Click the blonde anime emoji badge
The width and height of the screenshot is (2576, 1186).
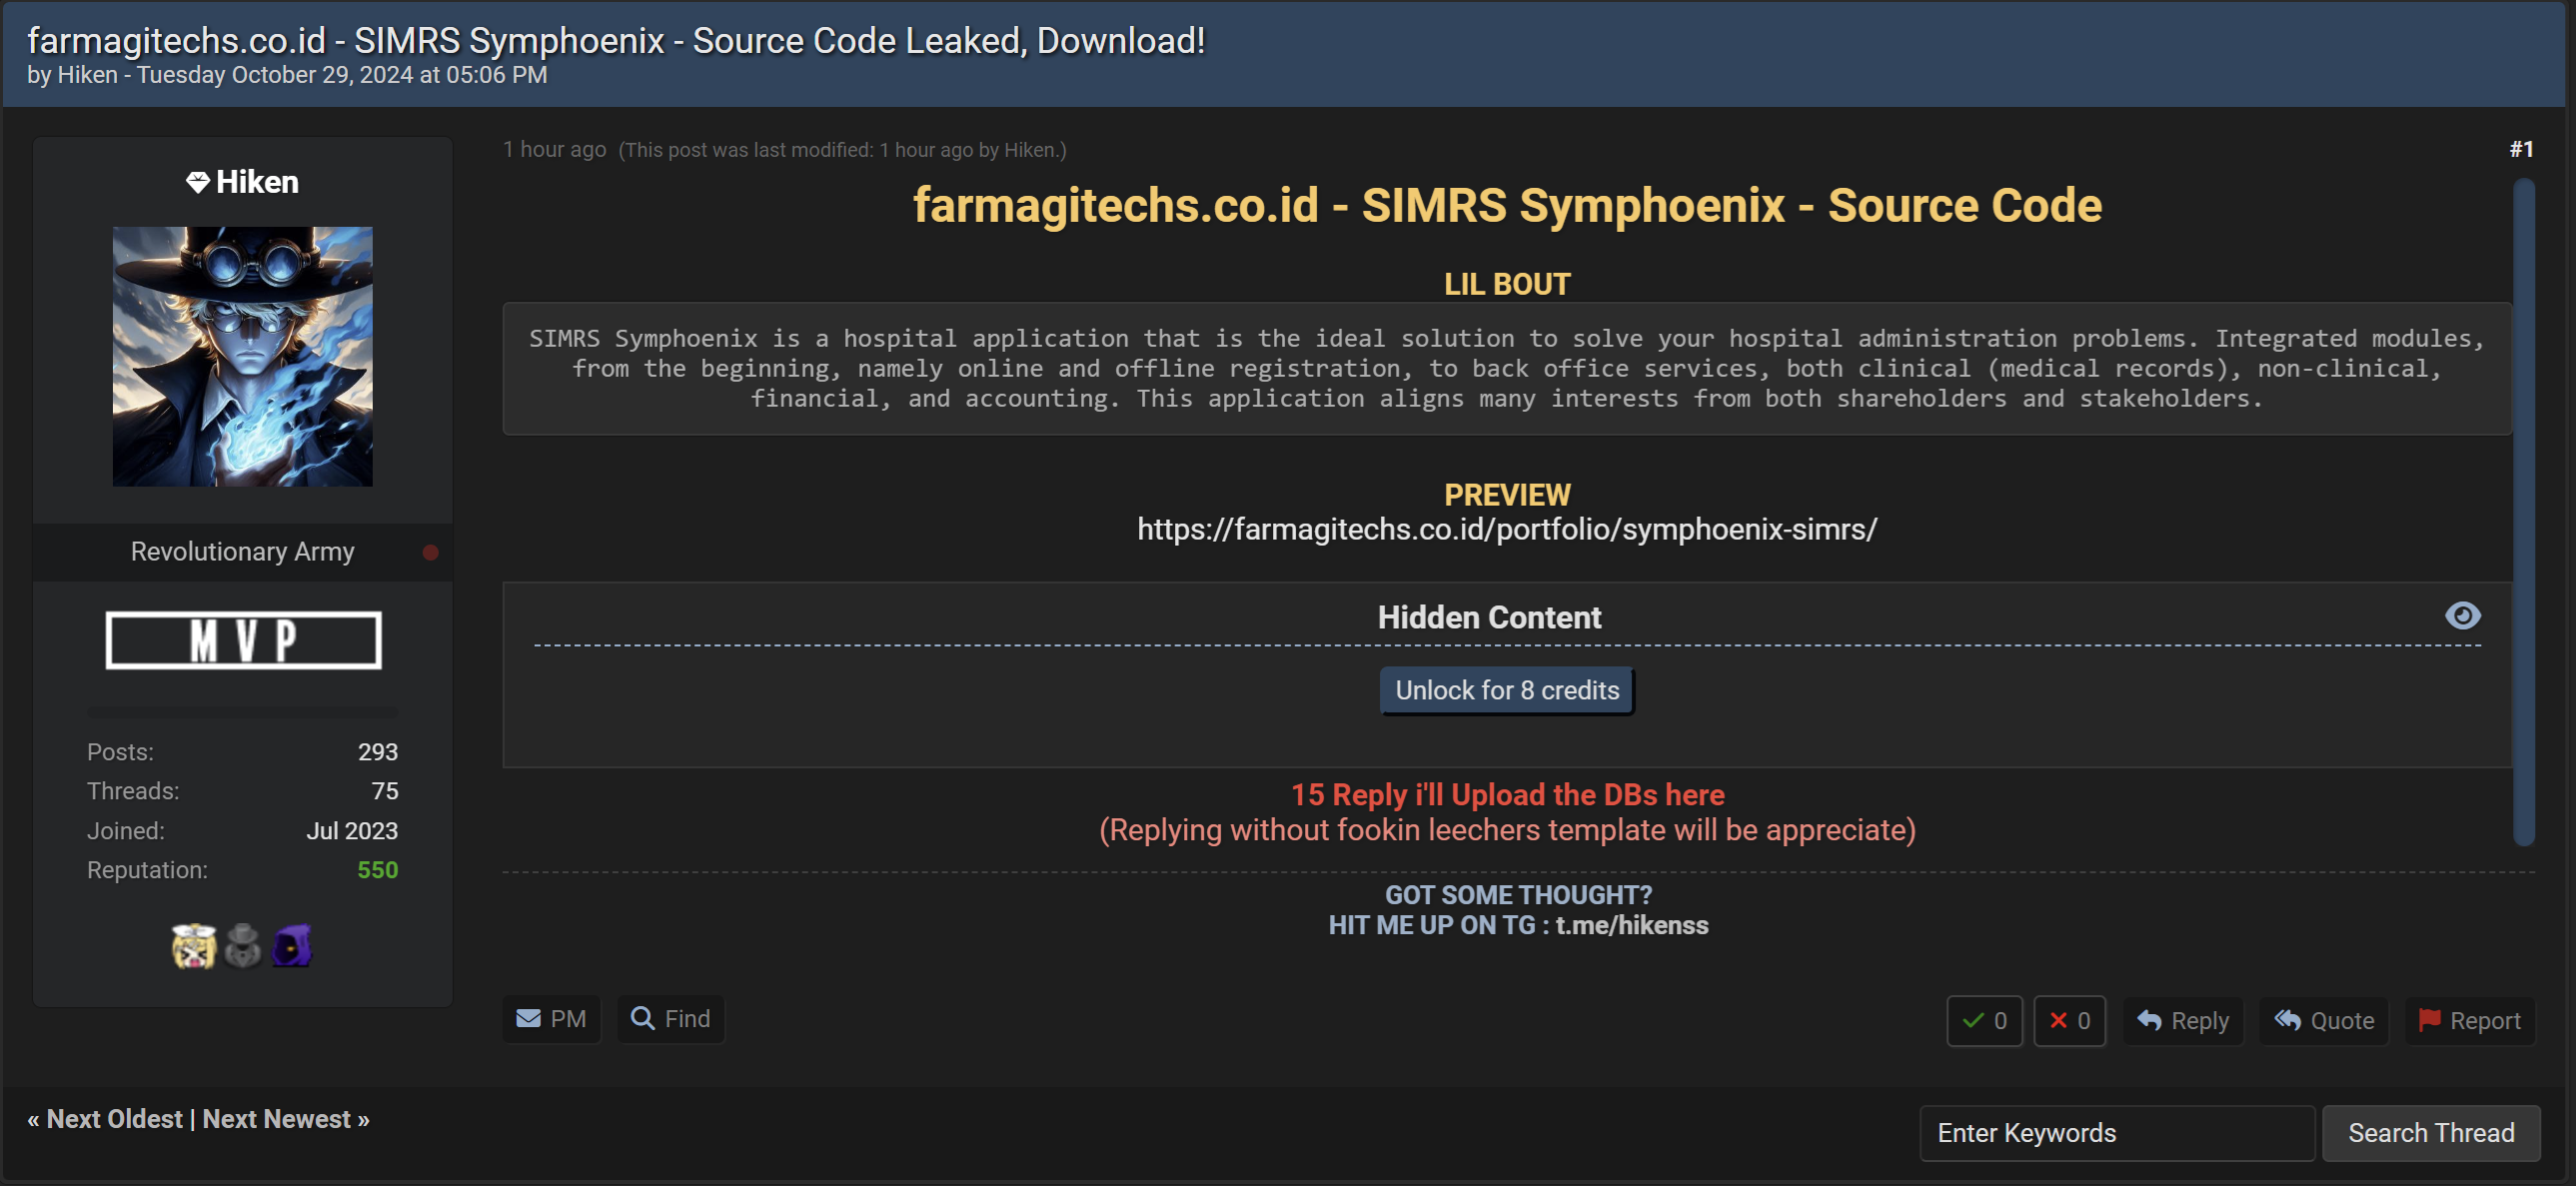coord(195,945)
